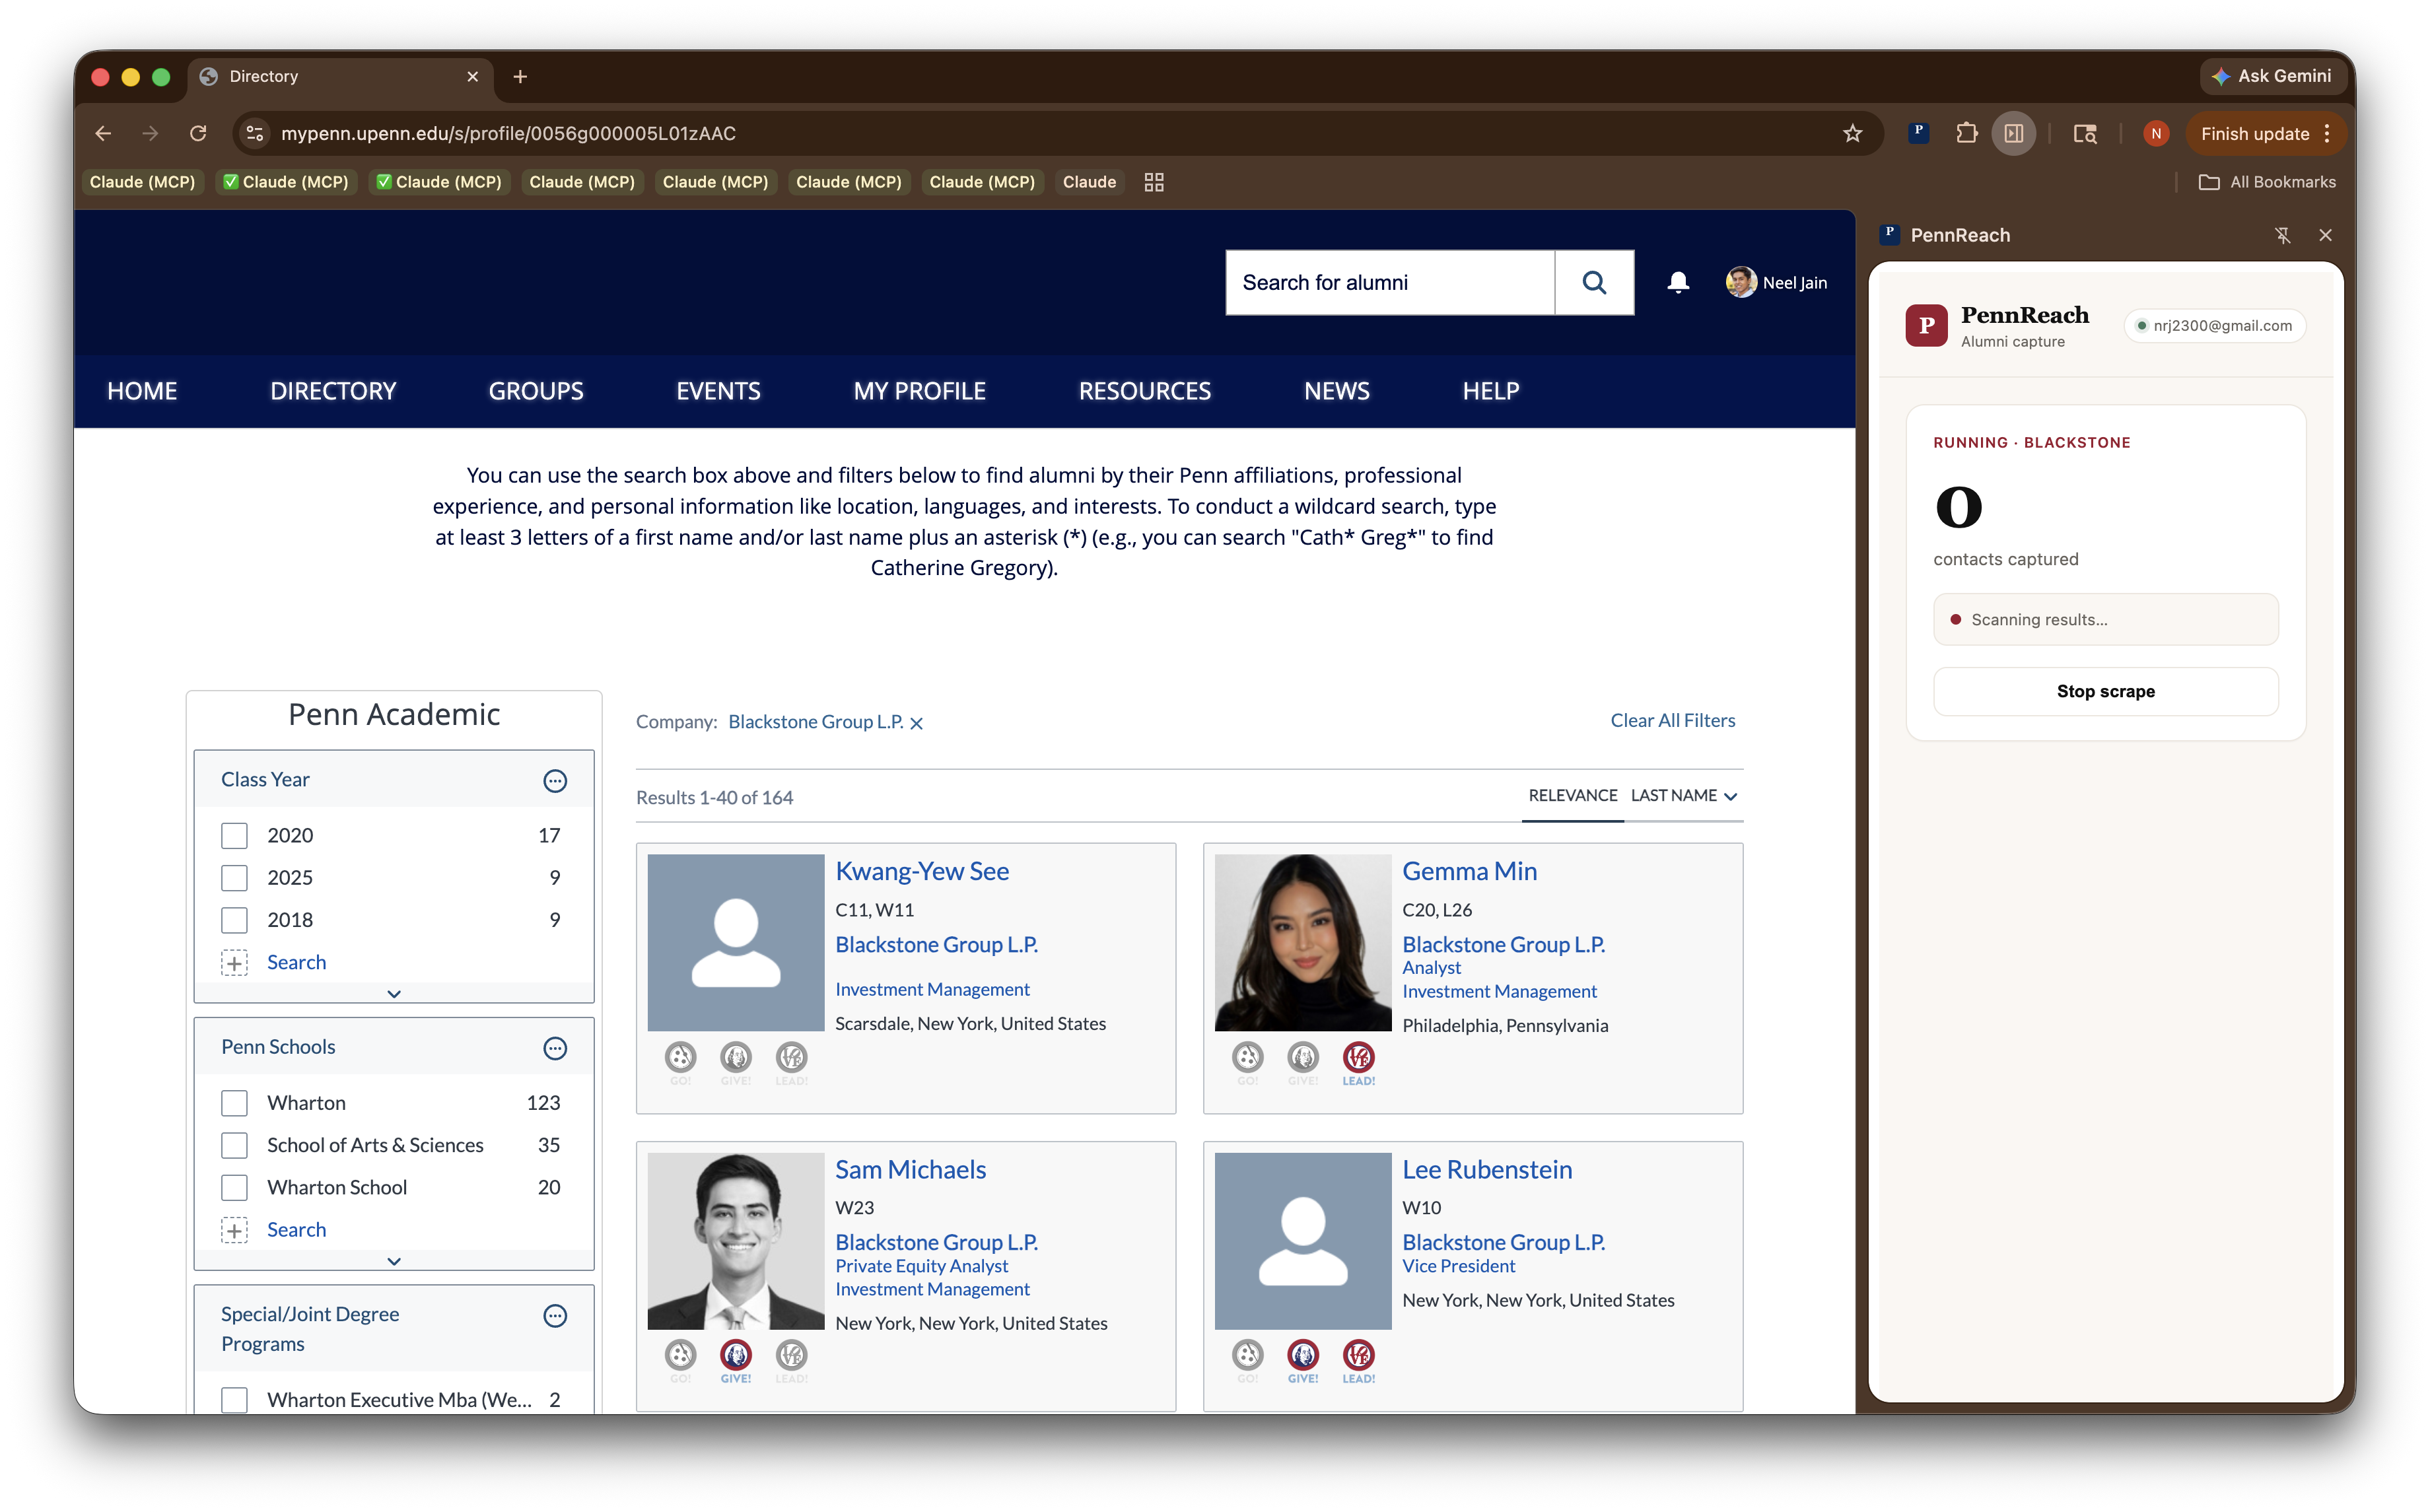Open a new browser tab
2430x1512 pixels.
(x=520, y=77)
